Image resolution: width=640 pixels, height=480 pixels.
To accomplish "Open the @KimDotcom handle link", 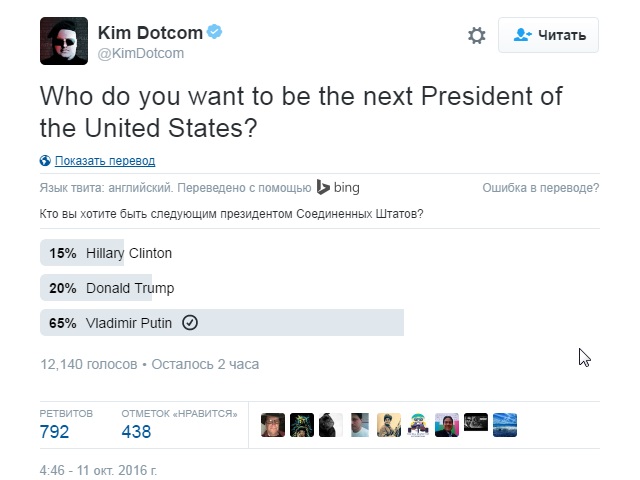I will point(141,53).
